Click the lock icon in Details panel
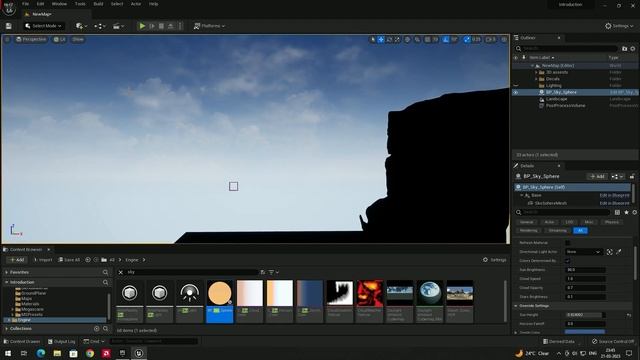 coord(632,176)
